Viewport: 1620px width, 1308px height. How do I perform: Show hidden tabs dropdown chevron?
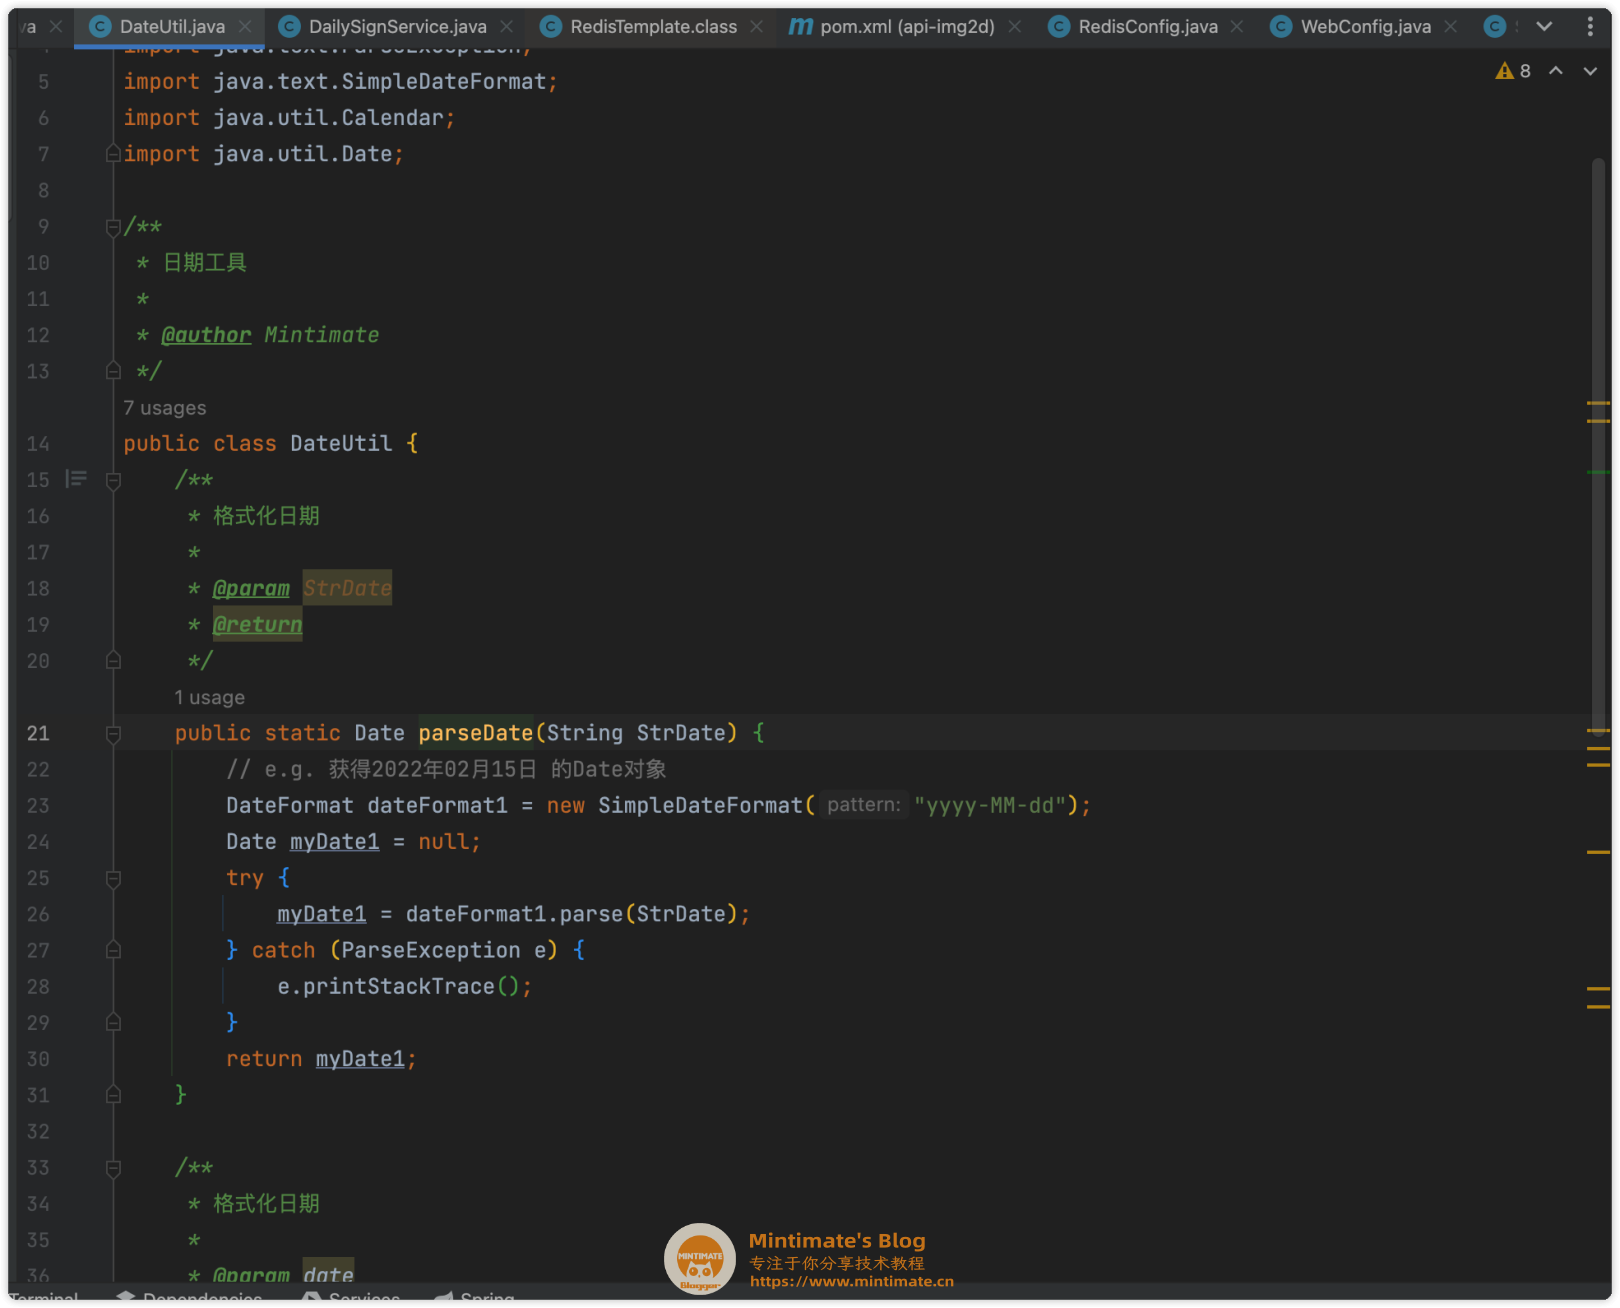click(1544, 27)
